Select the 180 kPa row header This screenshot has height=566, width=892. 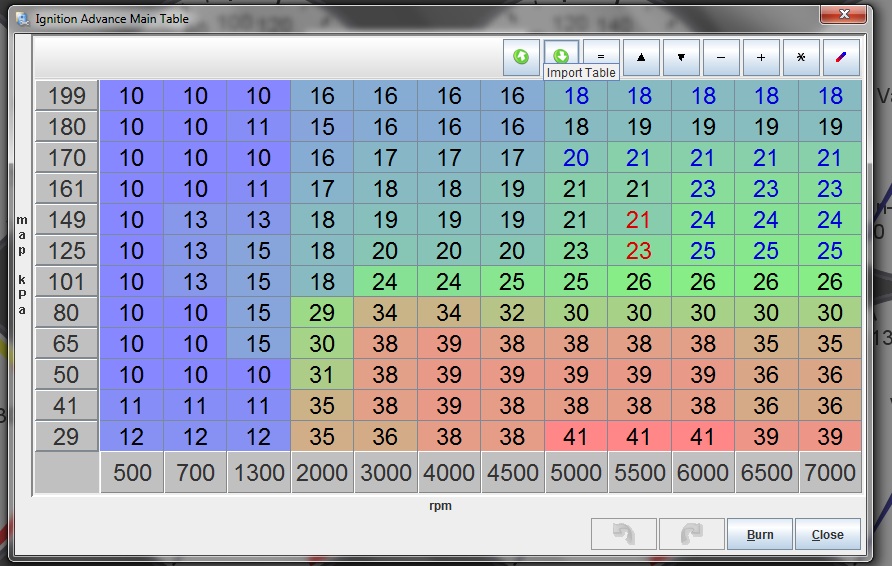pos(67,126)
